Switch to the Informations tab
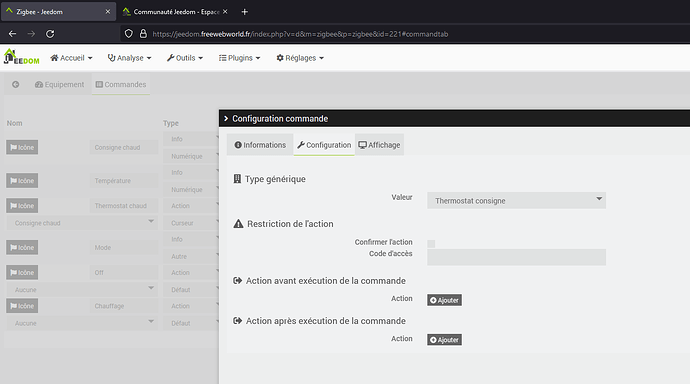The width and height of the screenshot is (690, 384). (x=260, y=145)
